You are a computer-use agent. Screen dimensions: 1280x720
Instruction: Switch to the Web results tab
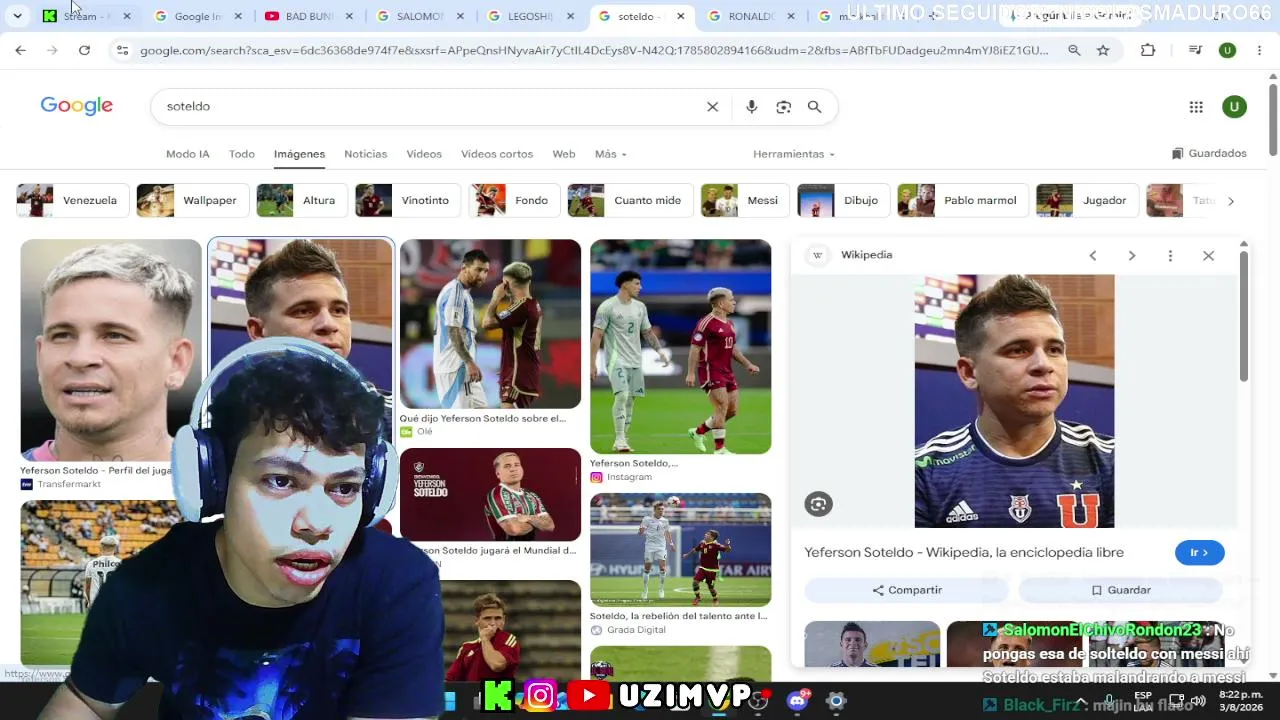point(564,154)
